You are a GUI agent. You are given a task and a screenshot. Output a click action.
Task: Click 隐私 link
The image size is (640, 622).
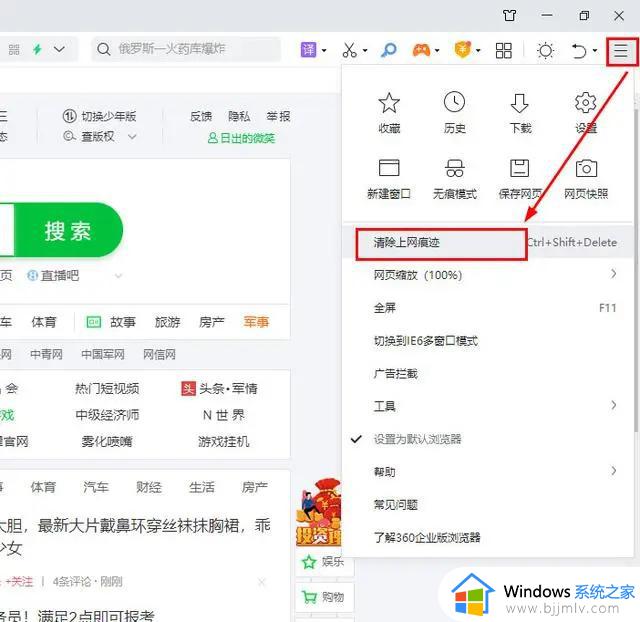click(x=239, y=117)
